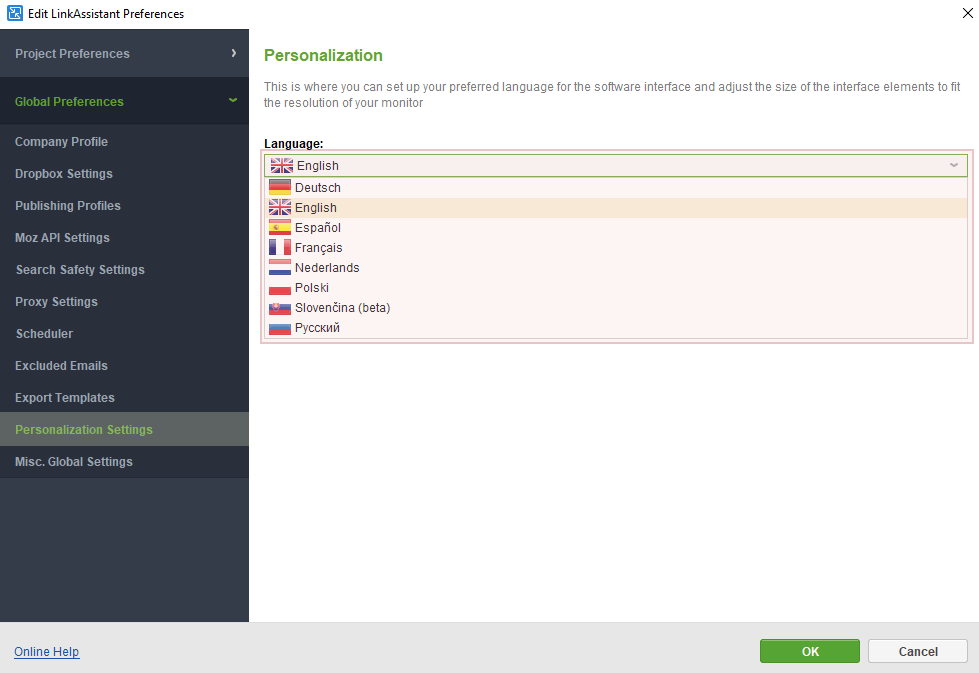
Task: Go to Proxy Settings
Action: [x=124, y=302]
